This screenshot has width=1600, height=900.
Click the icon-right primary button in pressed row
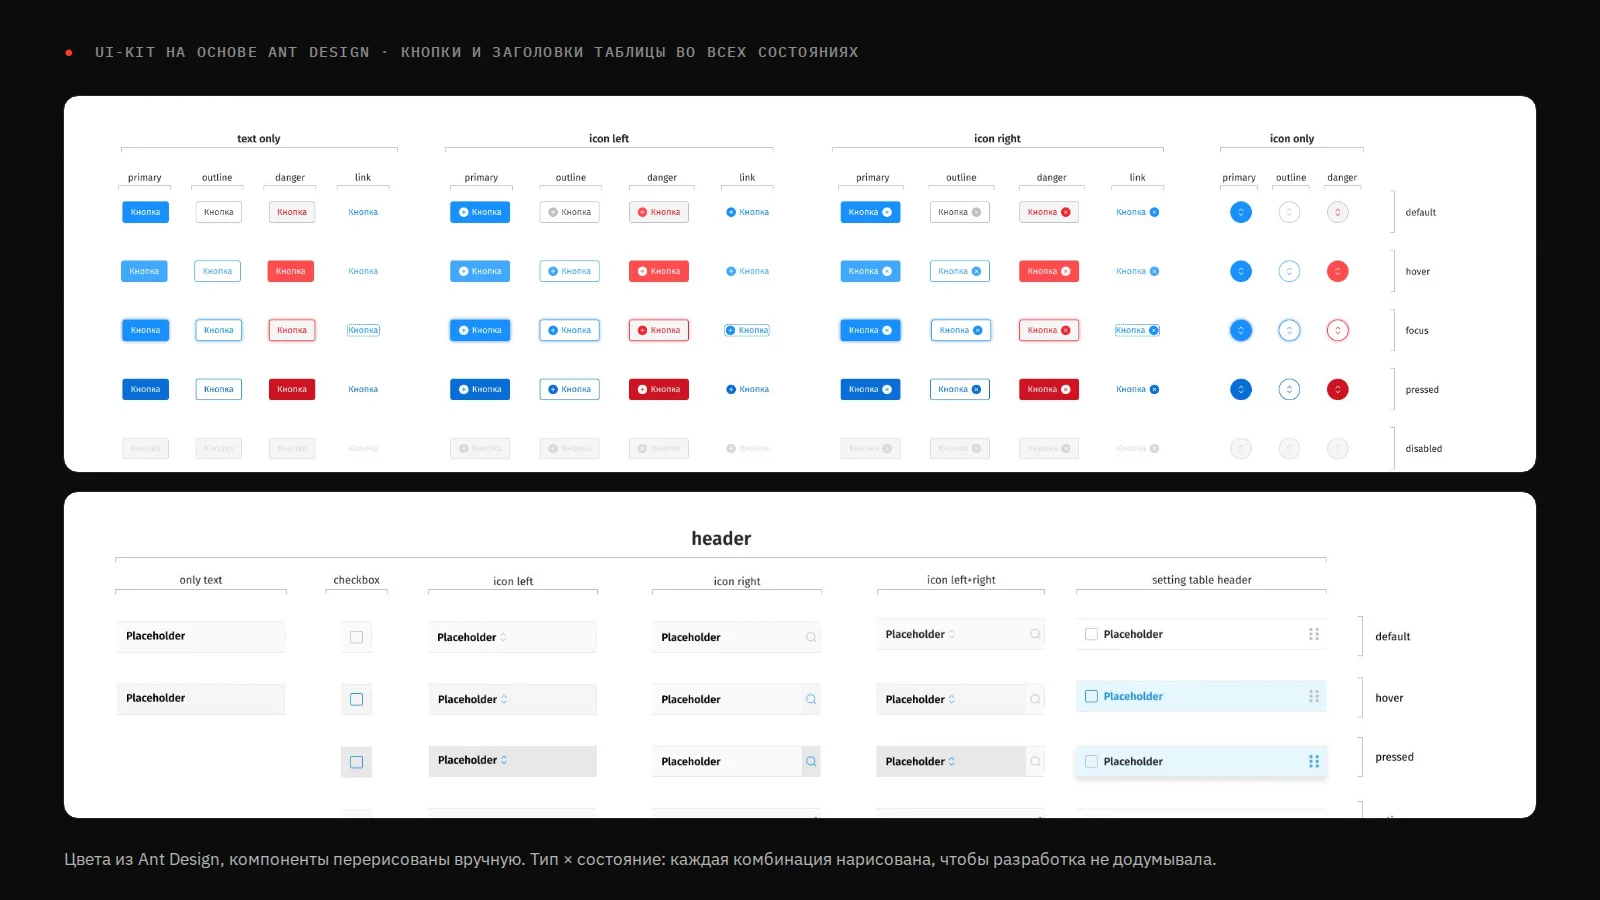[870, 389]
